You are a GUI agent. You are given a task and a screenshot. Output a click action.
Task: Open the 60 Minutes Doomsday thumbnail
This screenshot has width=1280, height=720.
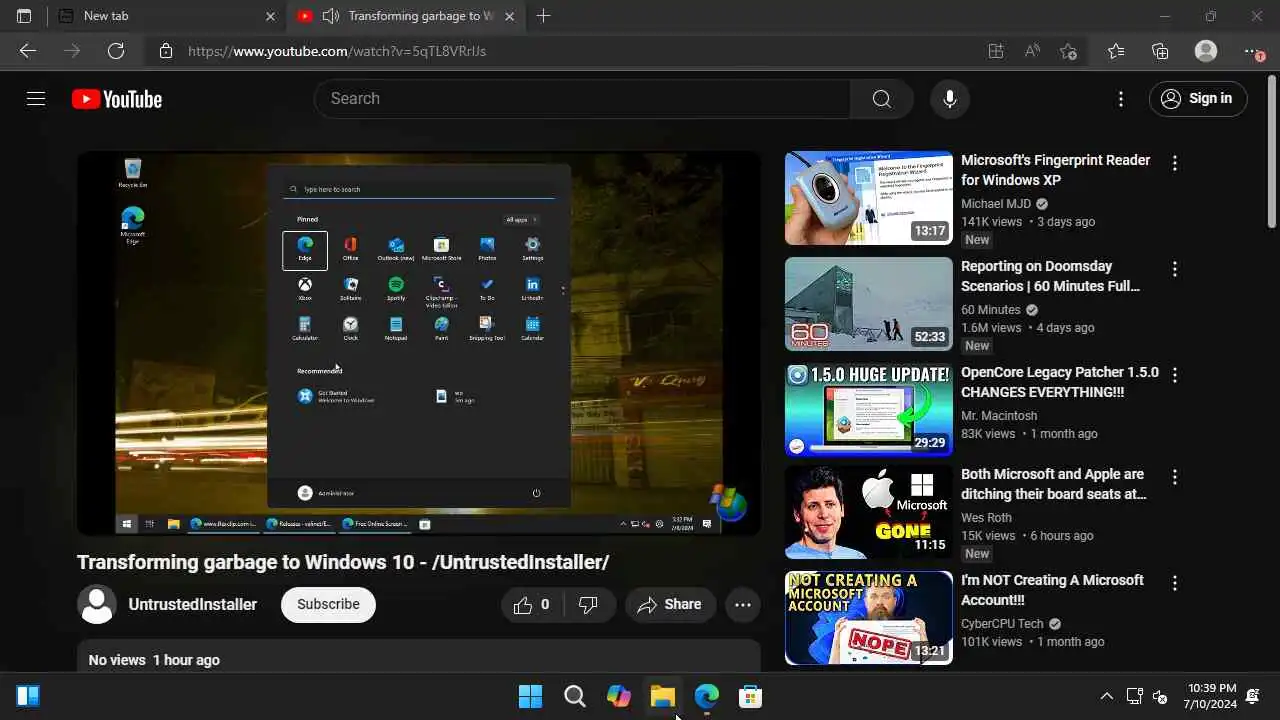click(x=869, y=304)
